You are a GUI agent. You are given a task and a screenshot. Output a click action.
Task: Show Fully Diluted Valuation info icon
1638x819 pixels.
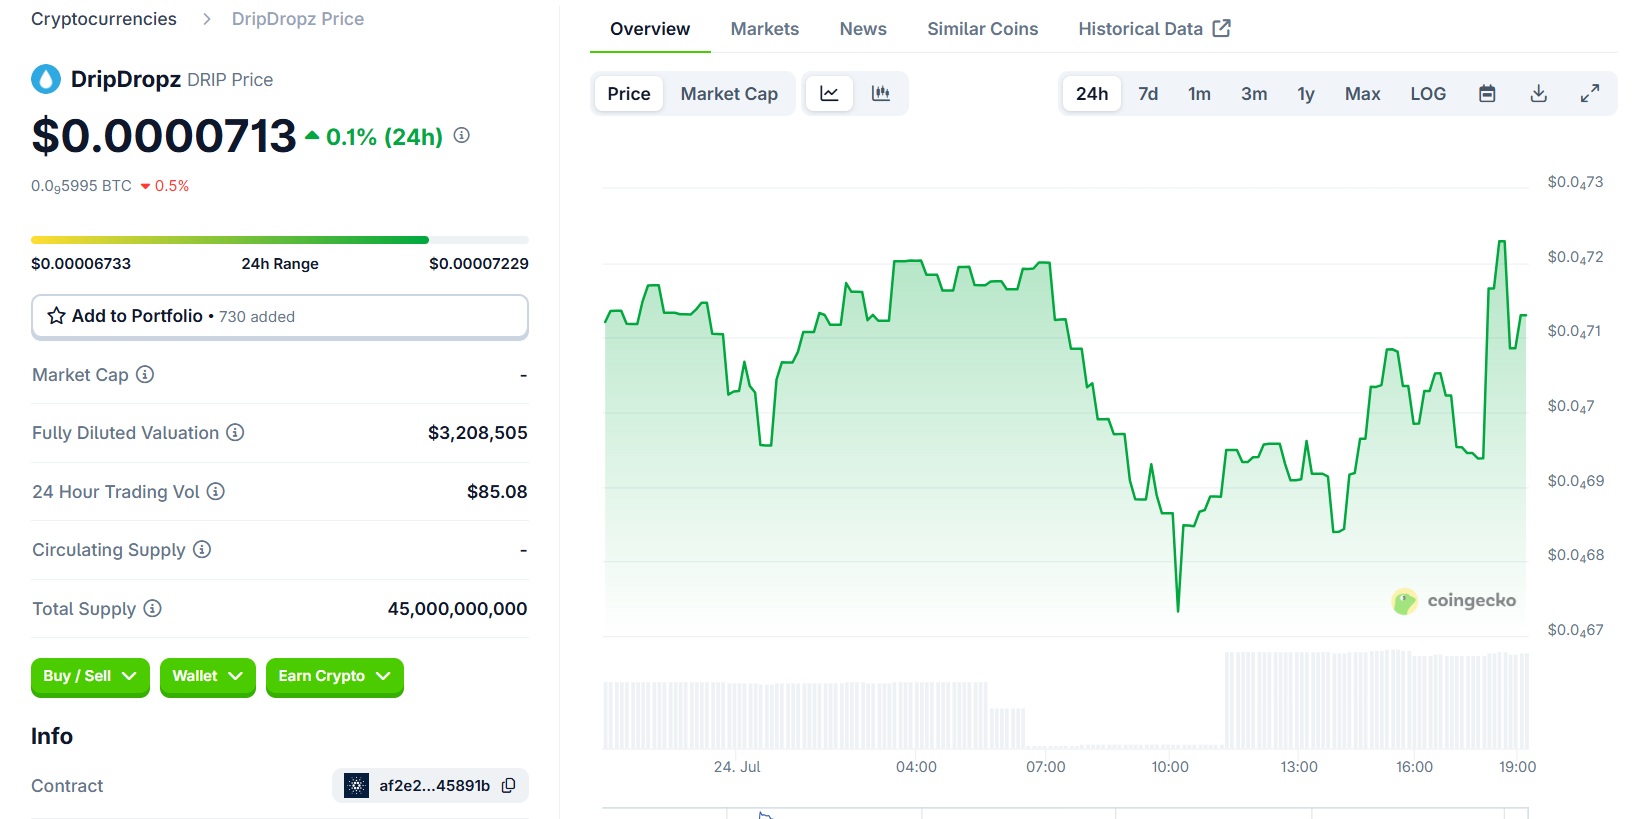click(235, 432)
